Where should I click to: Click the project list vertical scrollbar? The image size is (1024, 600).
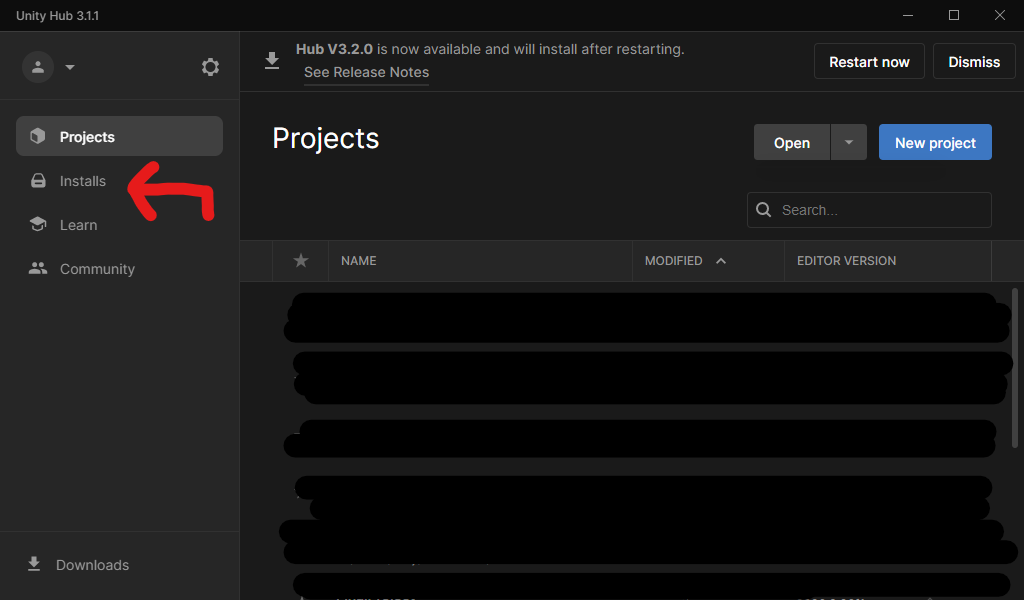pyautogui.click(x=1014, y=368)
